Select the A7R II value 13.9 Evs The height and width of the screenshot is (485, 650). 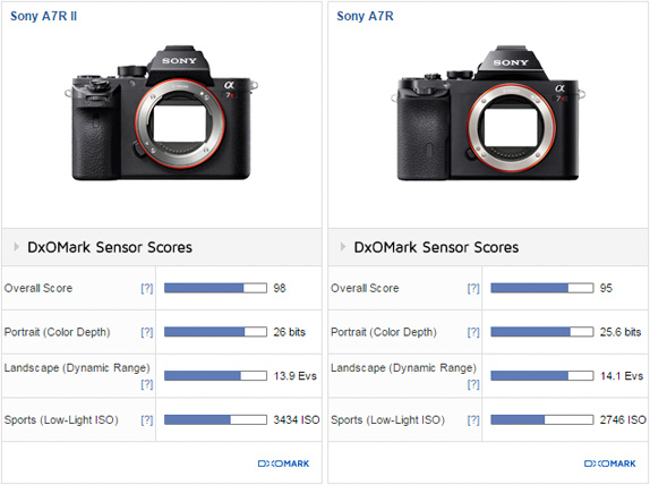click(295, 376)
